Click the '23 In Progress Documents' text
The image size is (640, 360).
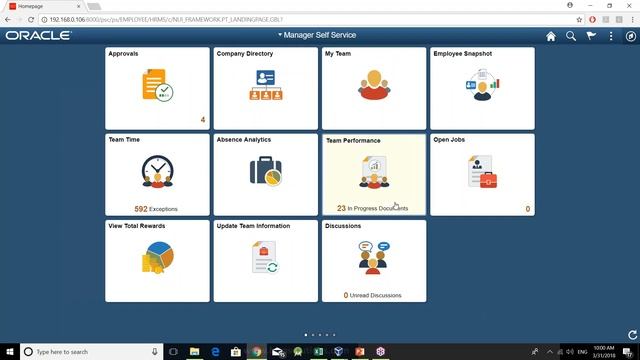(372, 208)
